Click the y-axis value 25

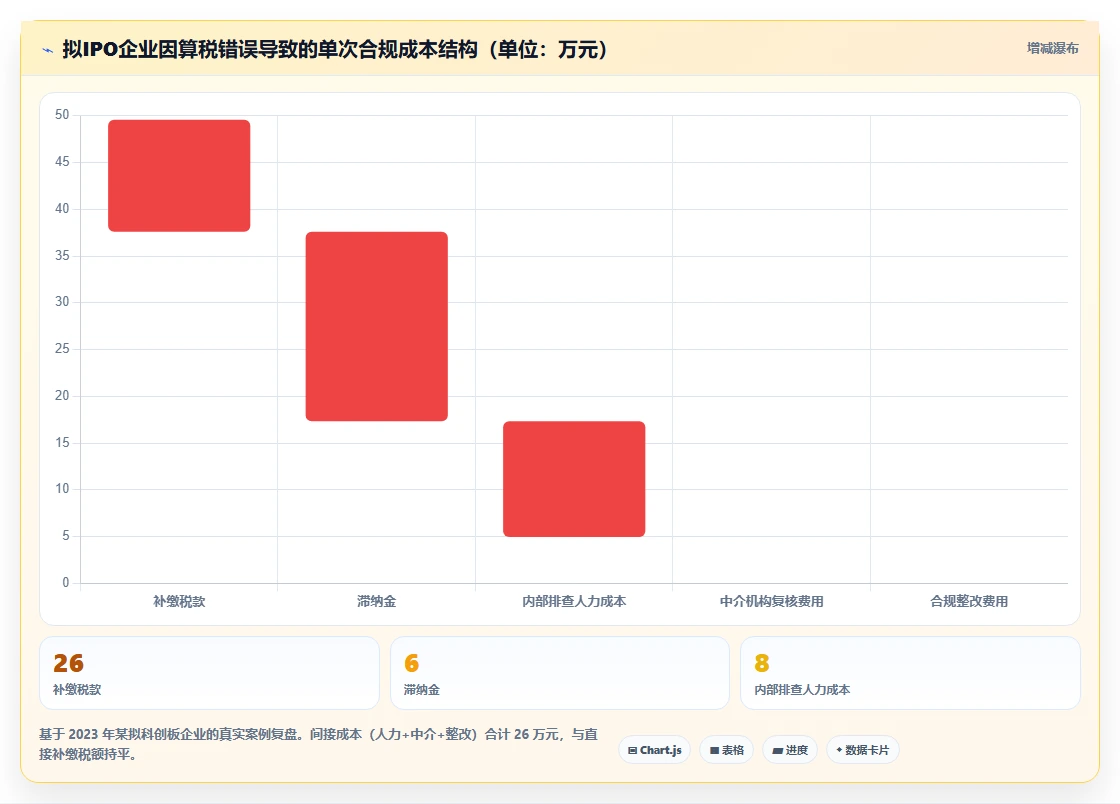pyautogui.click(x=62, y=348)
